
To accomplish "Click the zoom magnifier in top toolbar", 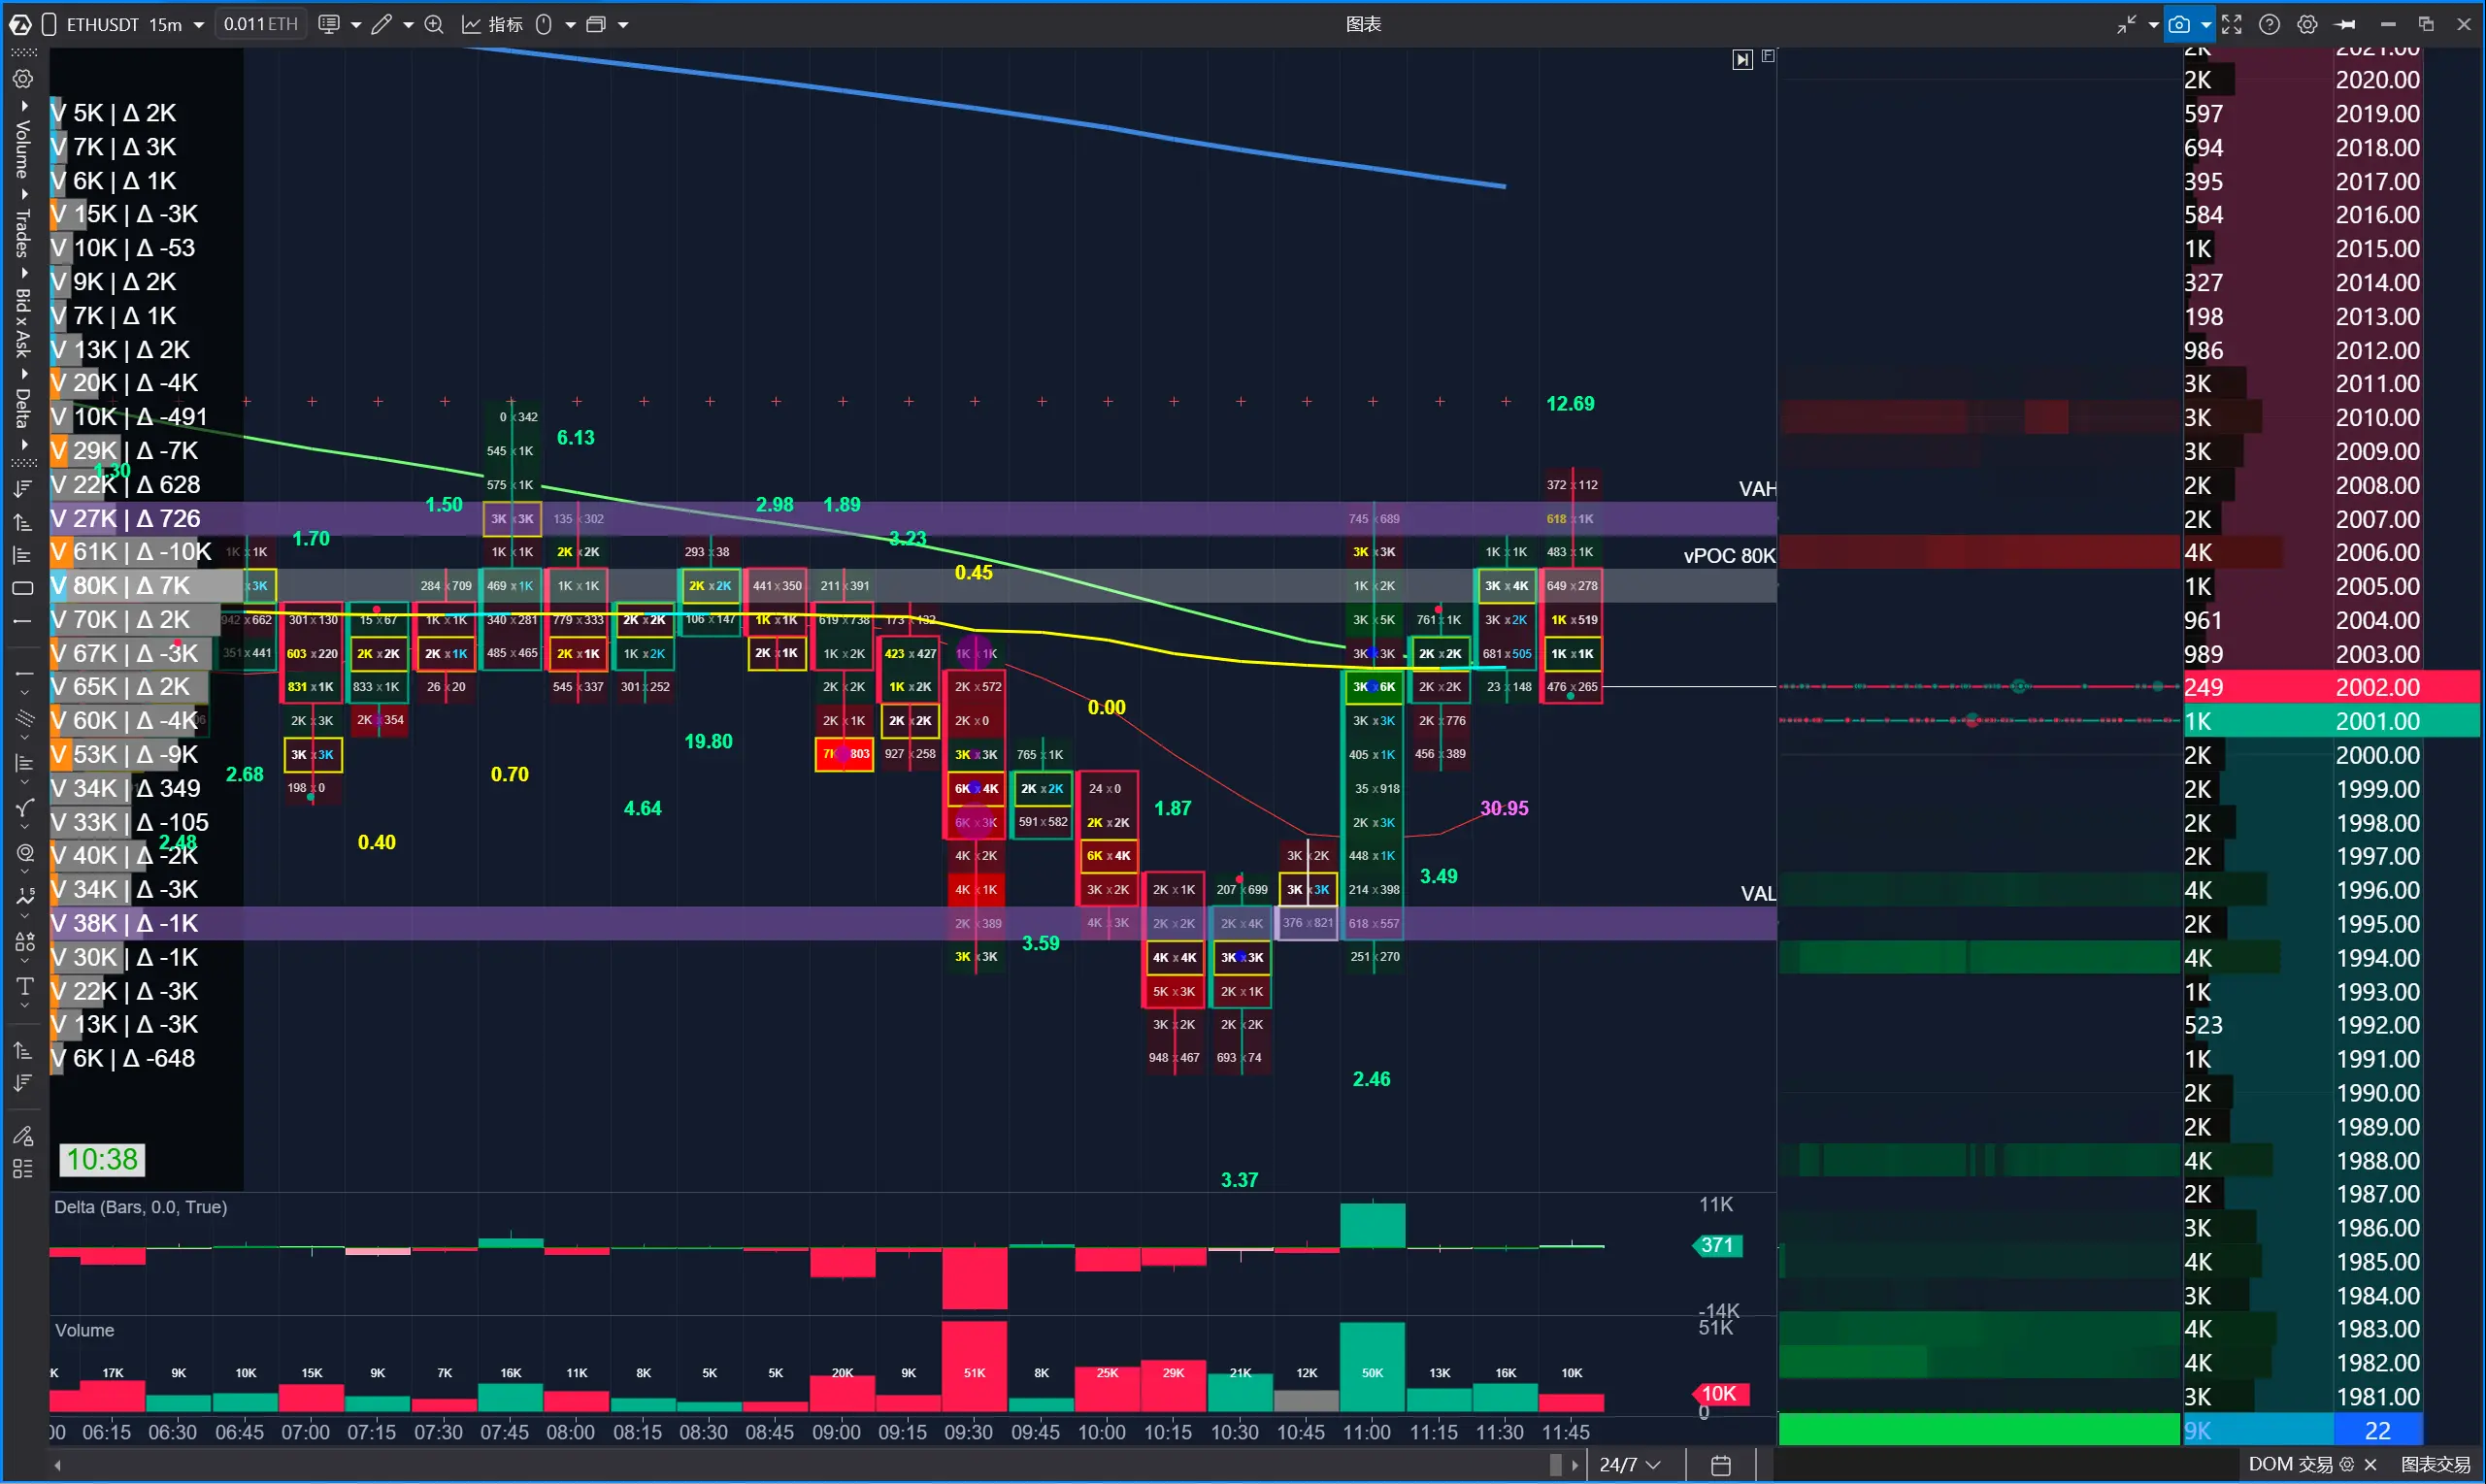I will point(434,24).
